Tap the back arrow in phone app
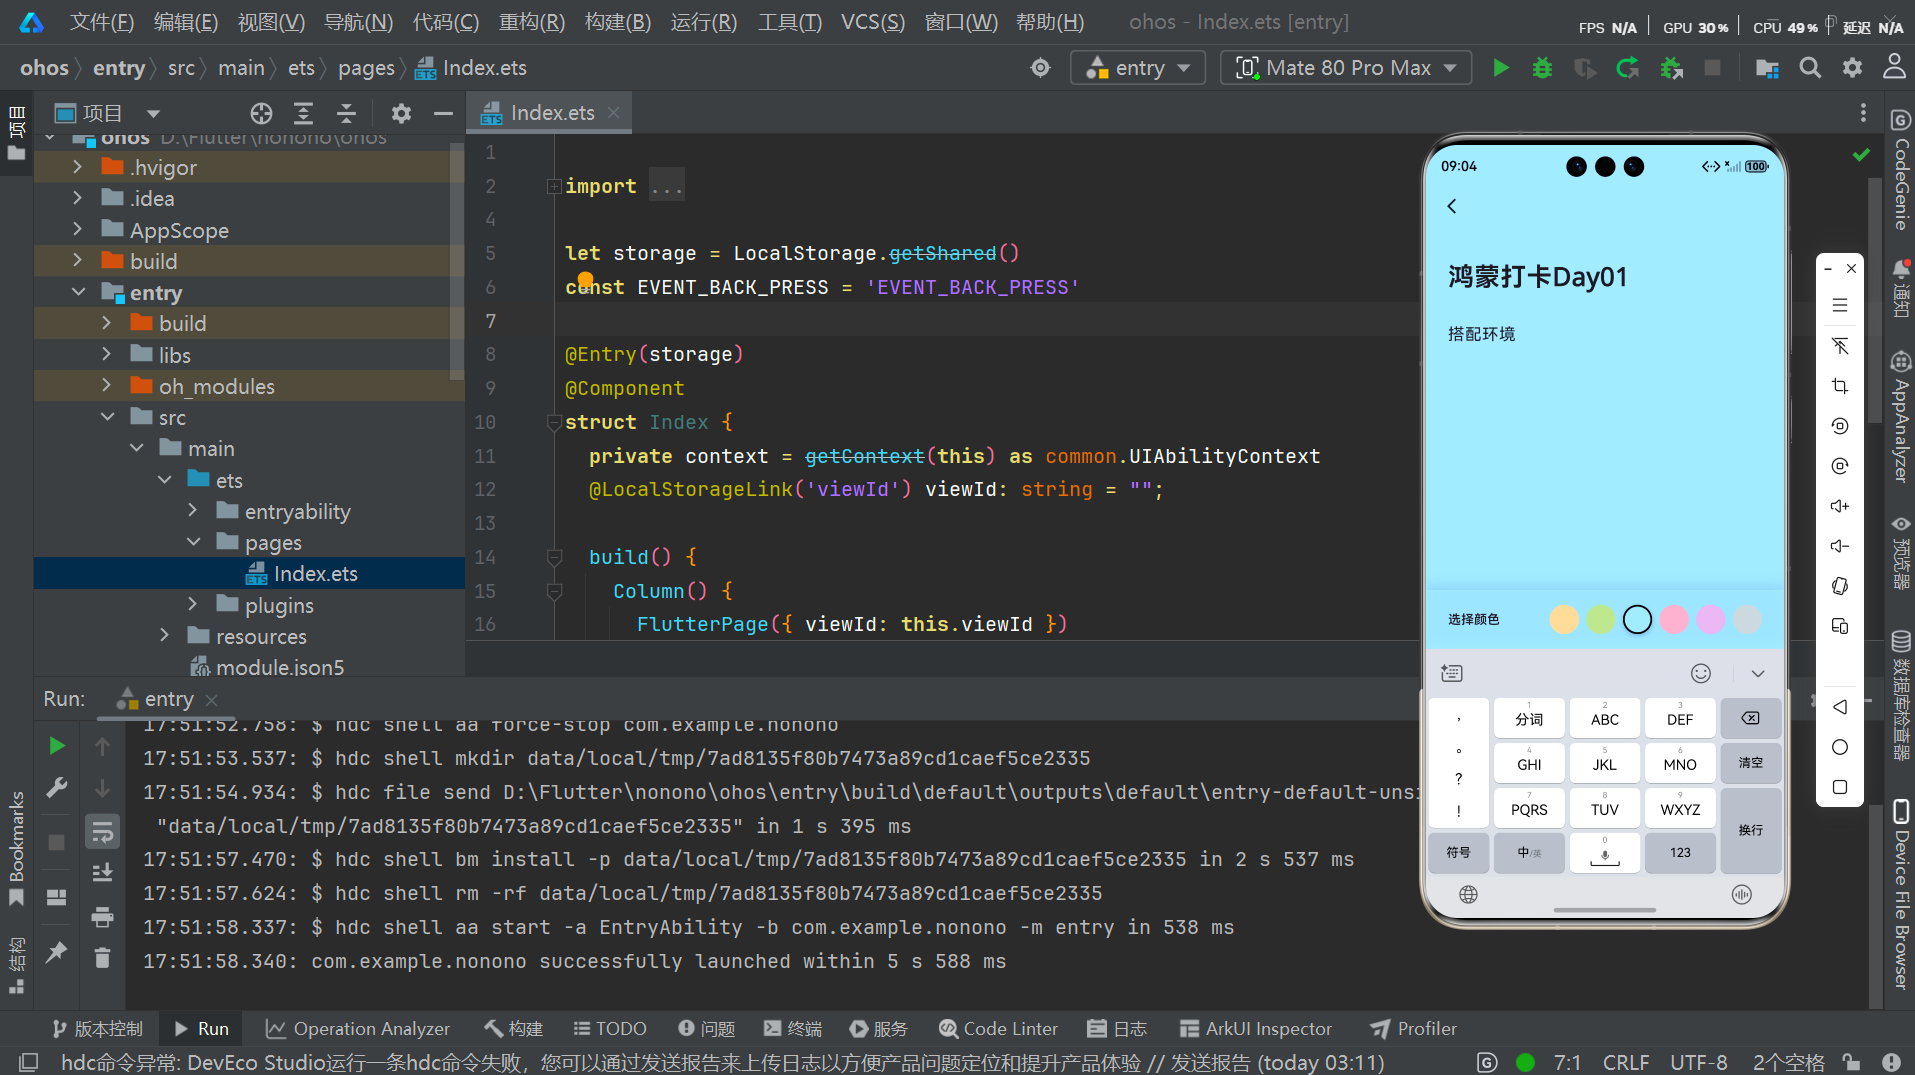The height and width of the screenshot is (1075, 1915). [1452, 206]
